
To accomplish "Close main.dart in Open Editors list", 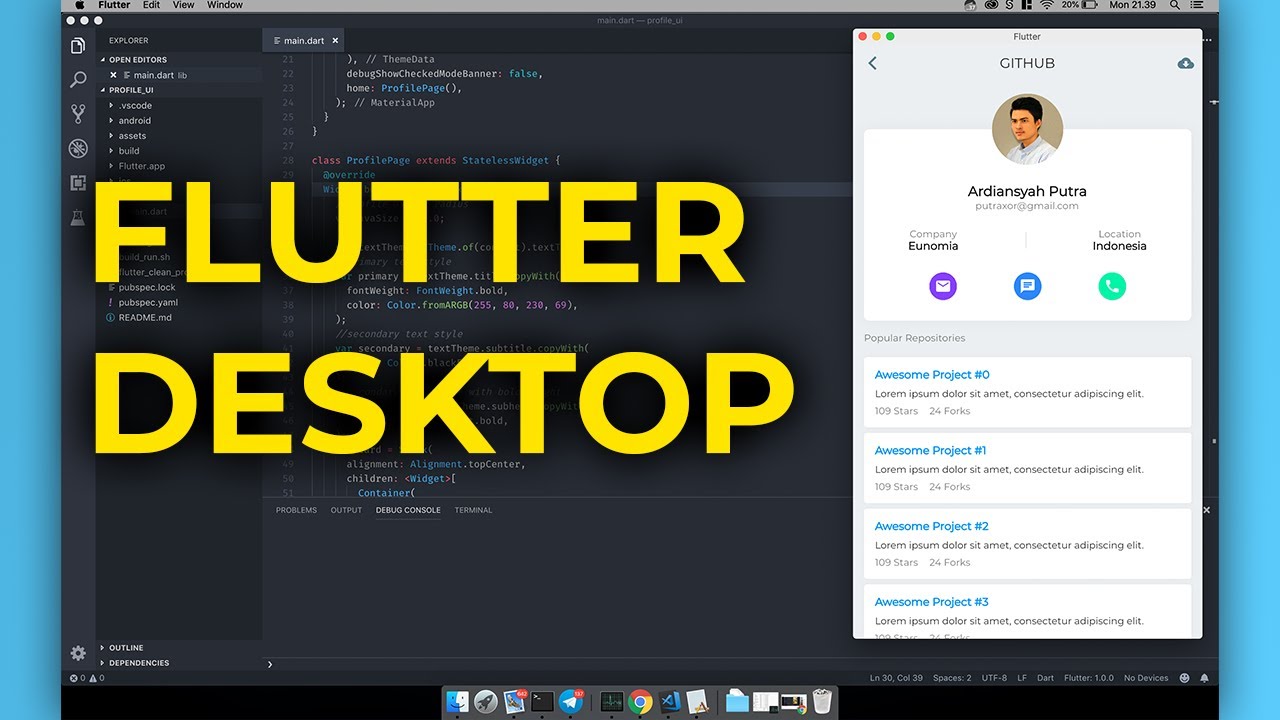I will point(113,75).
